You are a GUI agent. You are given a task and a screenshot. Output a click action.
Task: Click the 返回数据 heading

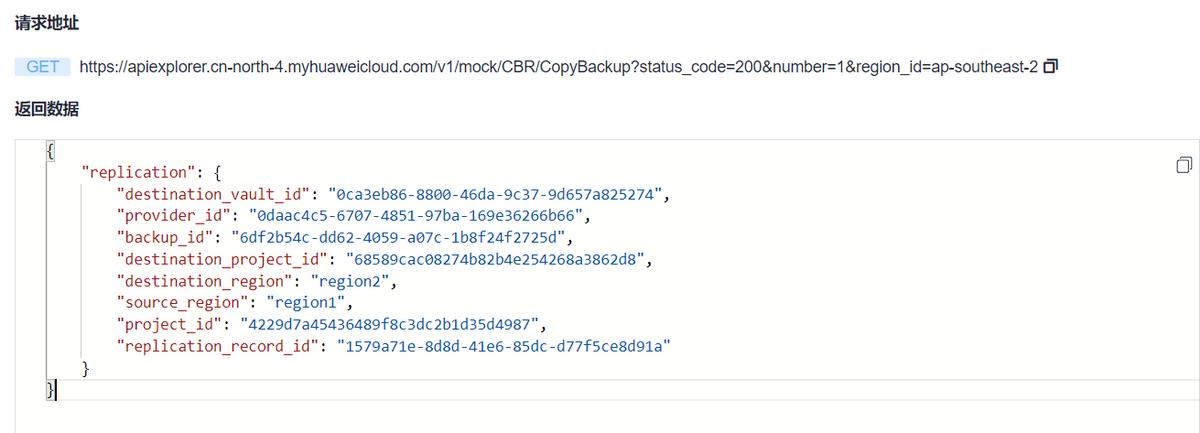tap(46, 109)
